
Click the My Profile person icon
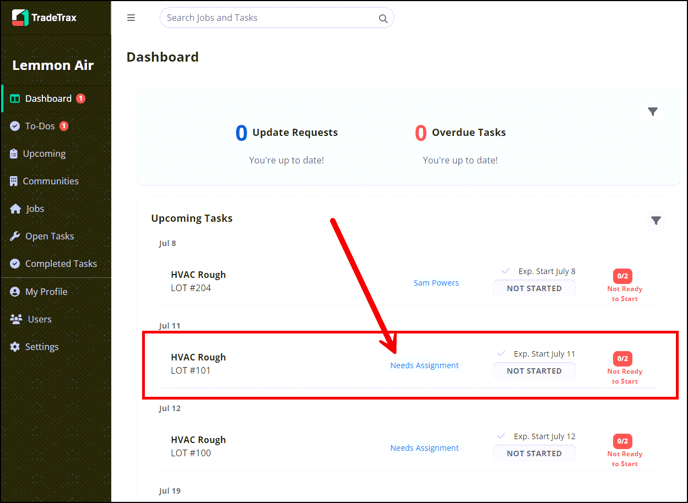point(15,292)
